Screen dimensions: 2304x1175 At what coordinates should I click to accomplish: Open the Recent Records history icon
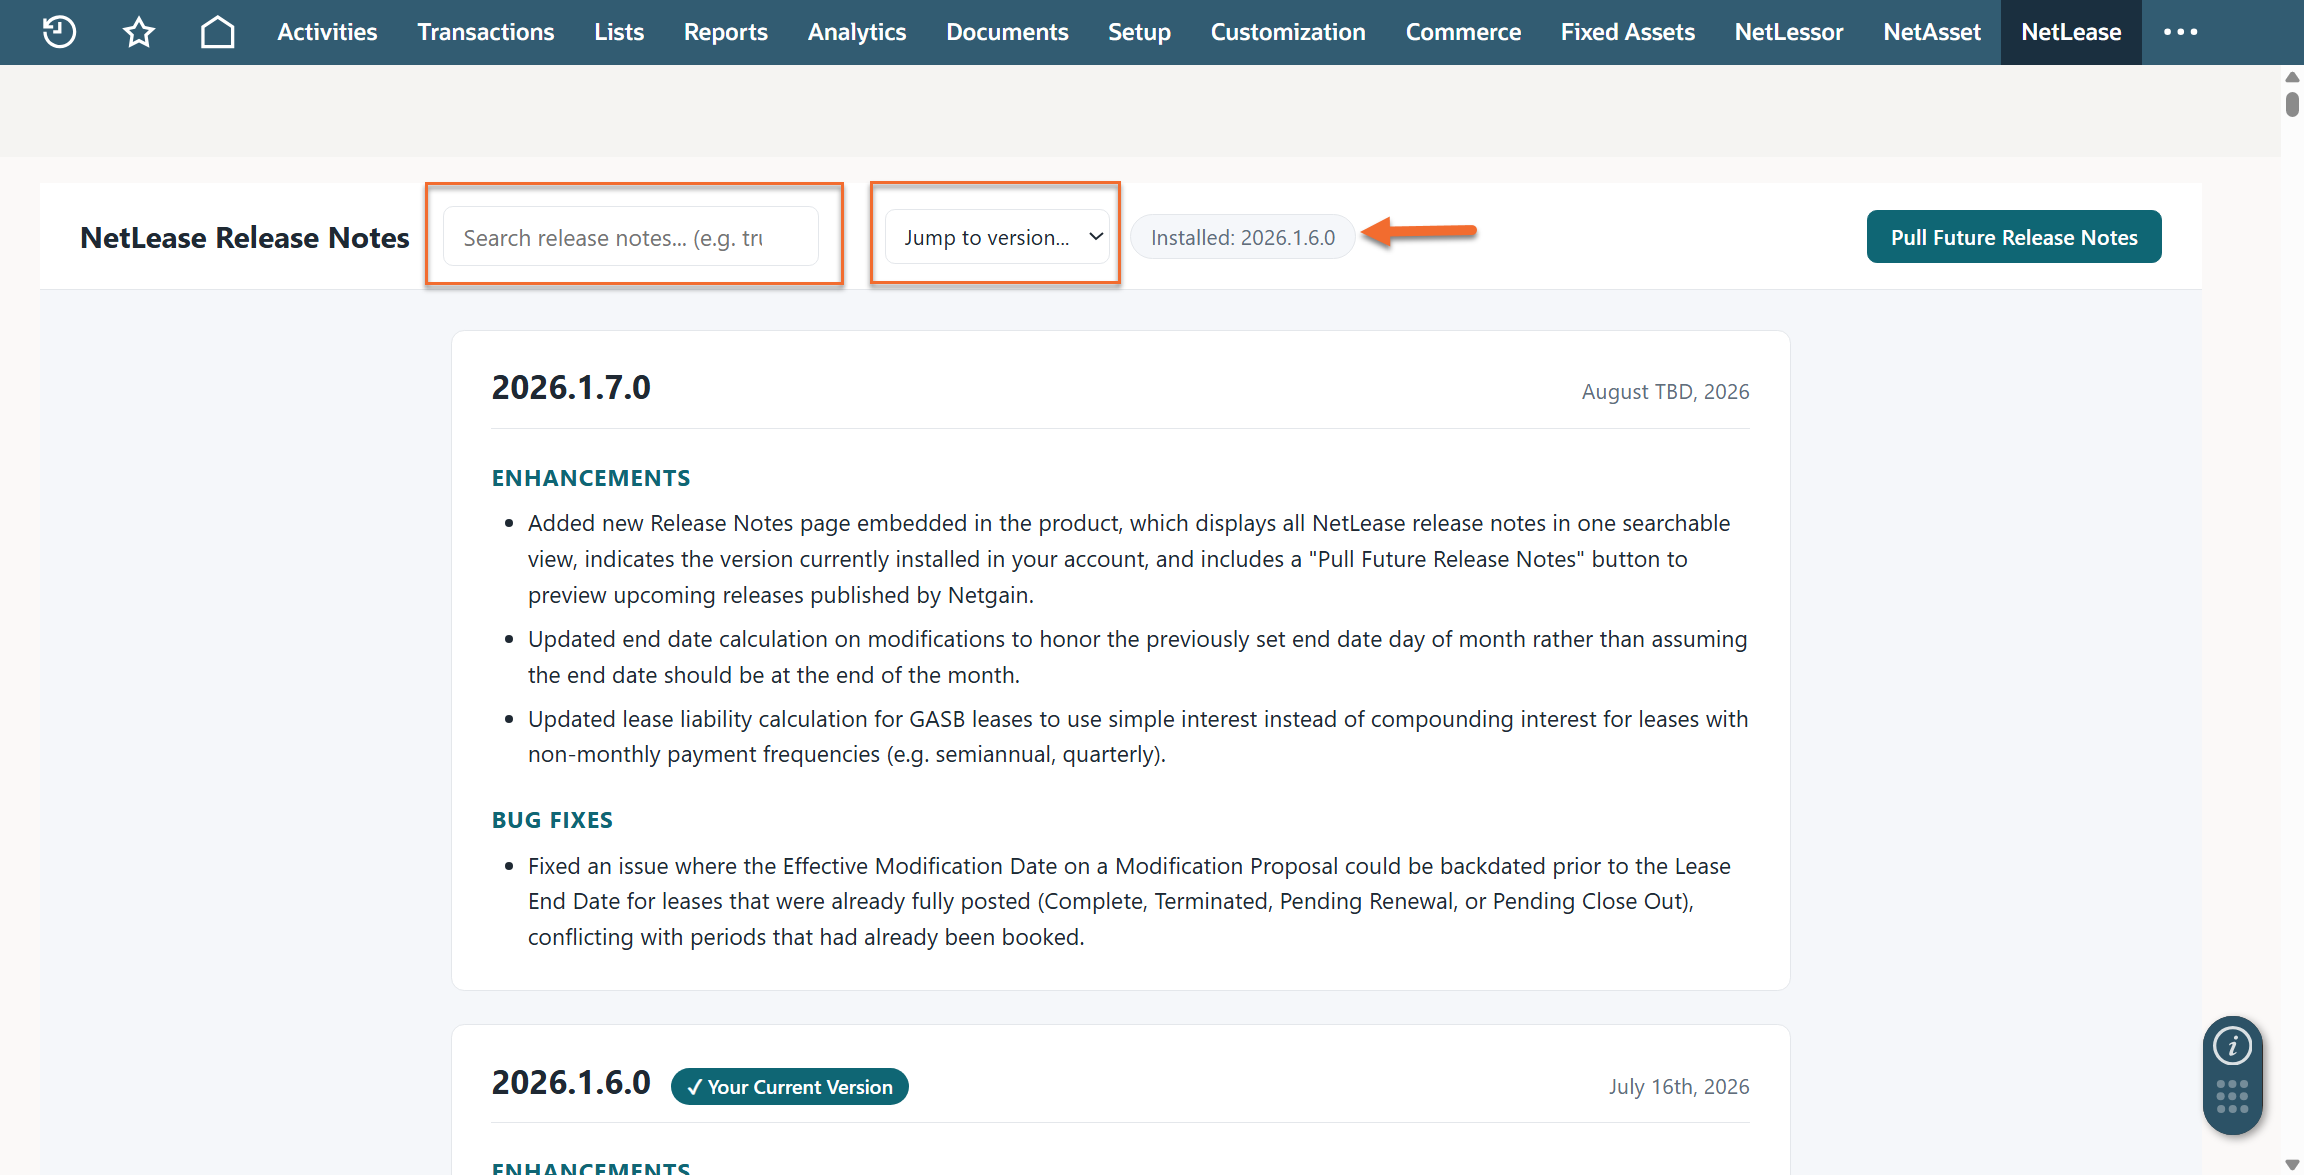coord(59,32)
